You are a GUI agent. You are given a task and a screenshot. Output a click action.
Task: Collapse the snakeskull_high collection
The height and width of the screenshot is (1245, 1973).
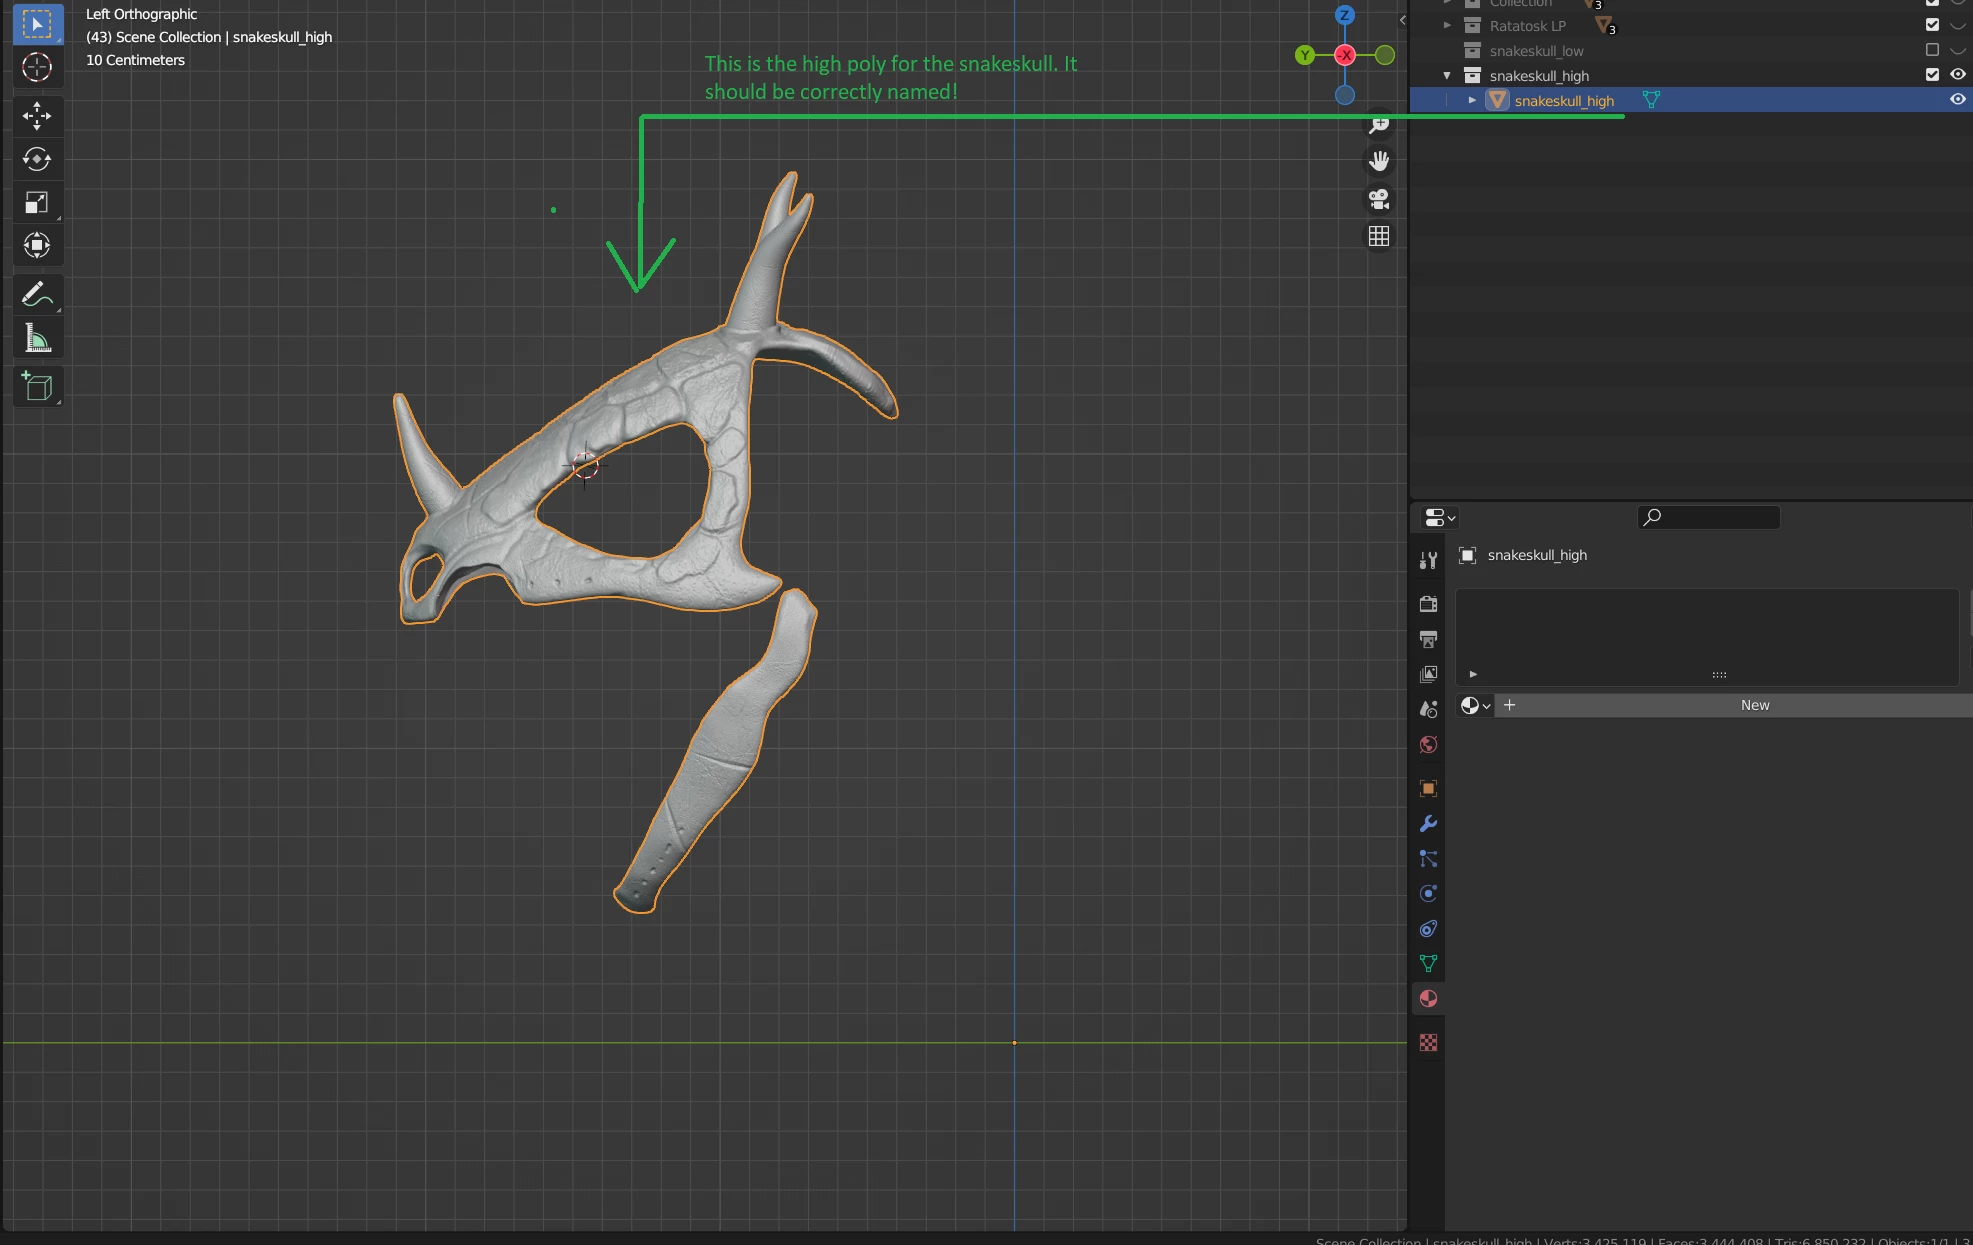(x=1447, y=76)
